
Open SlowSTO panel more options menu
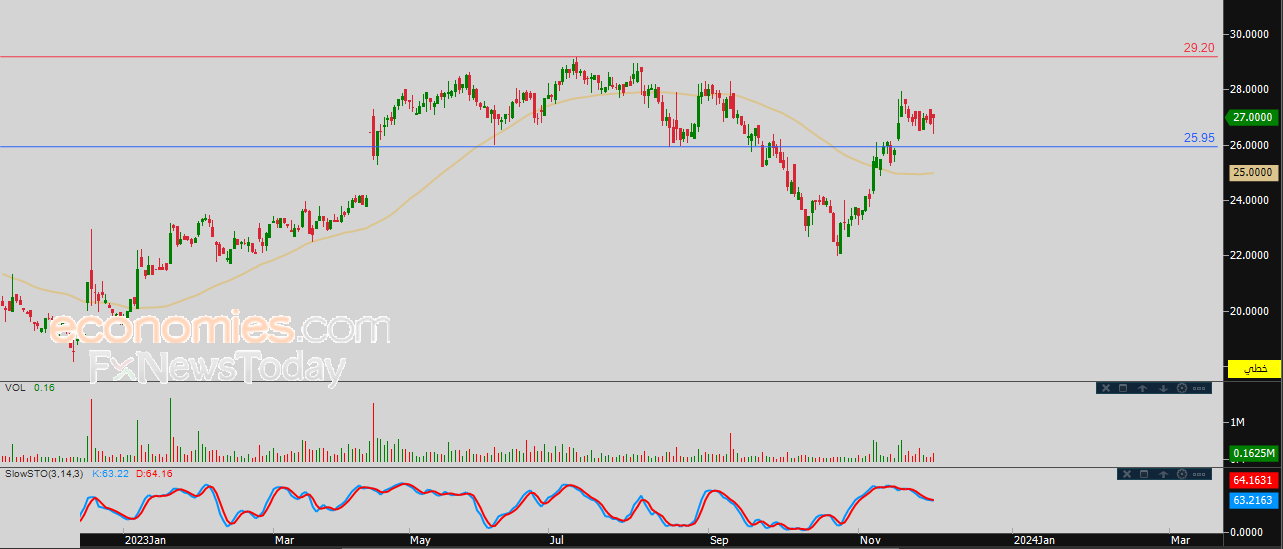pos(1199,474)
